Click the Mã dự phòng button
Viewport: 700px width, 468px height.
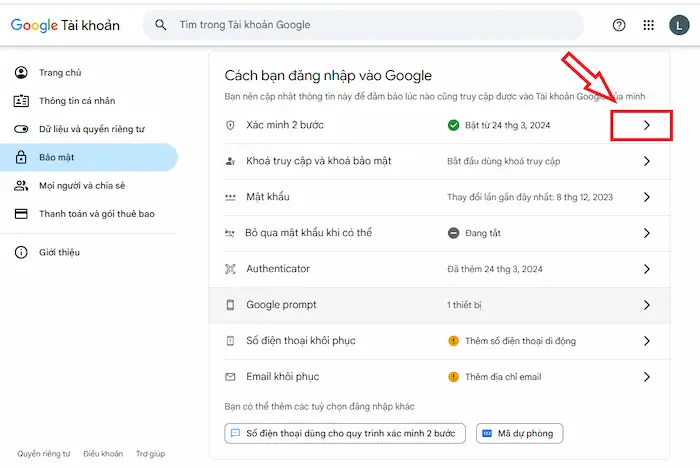(520, 433)
